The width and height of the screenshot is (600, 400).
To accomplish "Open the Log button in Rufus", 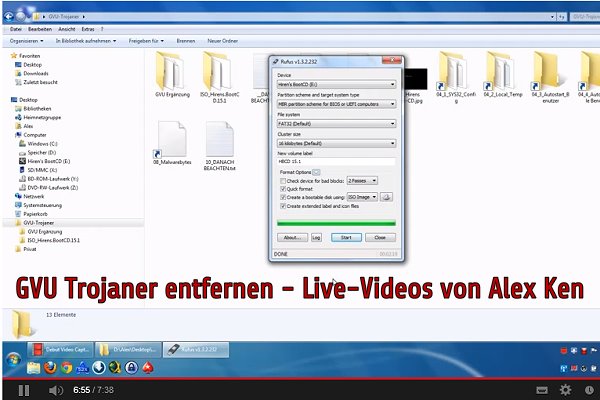I will 316,238.
